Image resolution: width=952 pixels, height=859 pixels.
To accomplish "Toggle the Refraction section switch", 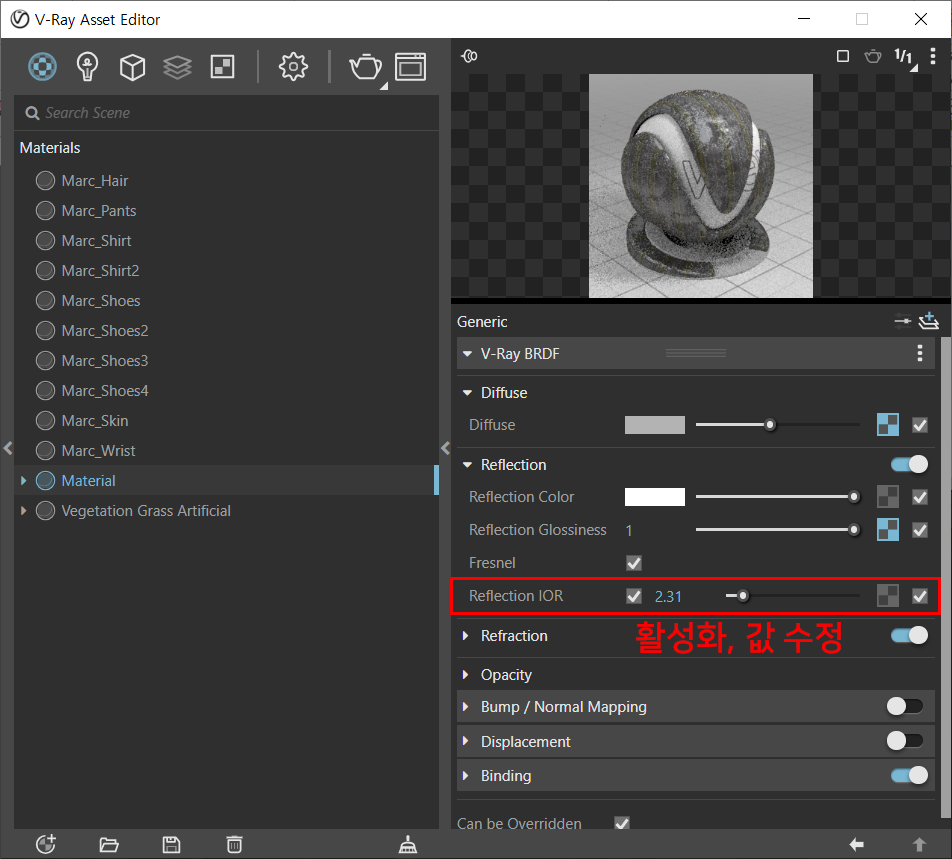I will point(910,636).
